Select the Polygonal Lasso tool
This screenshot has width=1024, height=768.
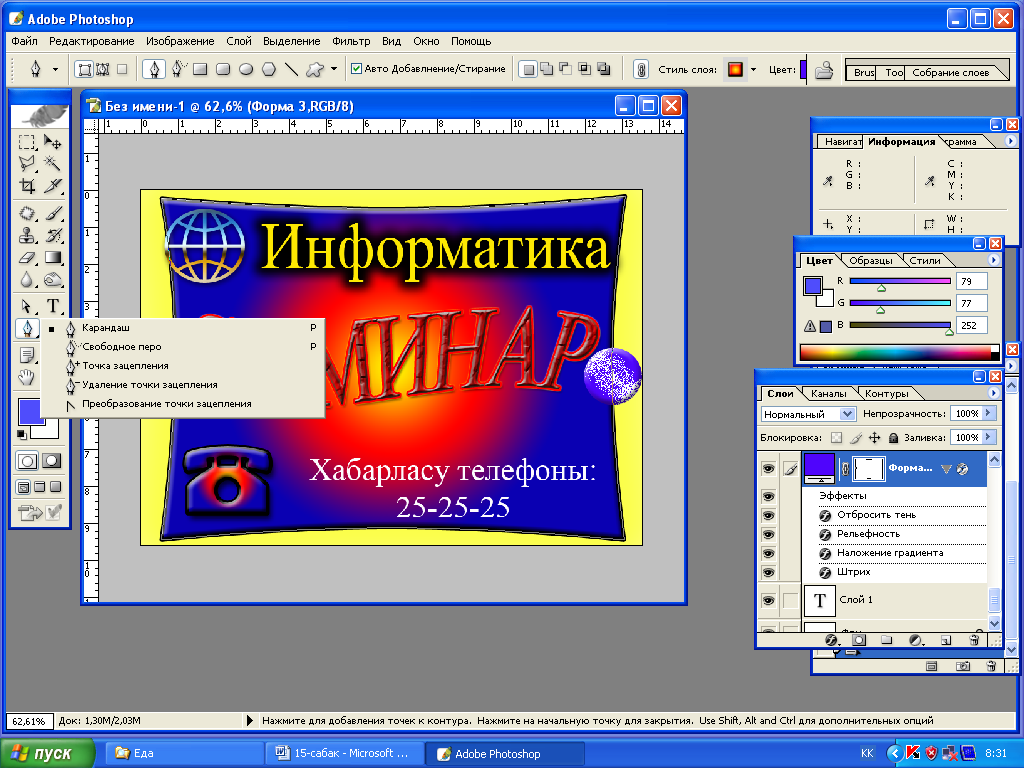coord(27,163)
